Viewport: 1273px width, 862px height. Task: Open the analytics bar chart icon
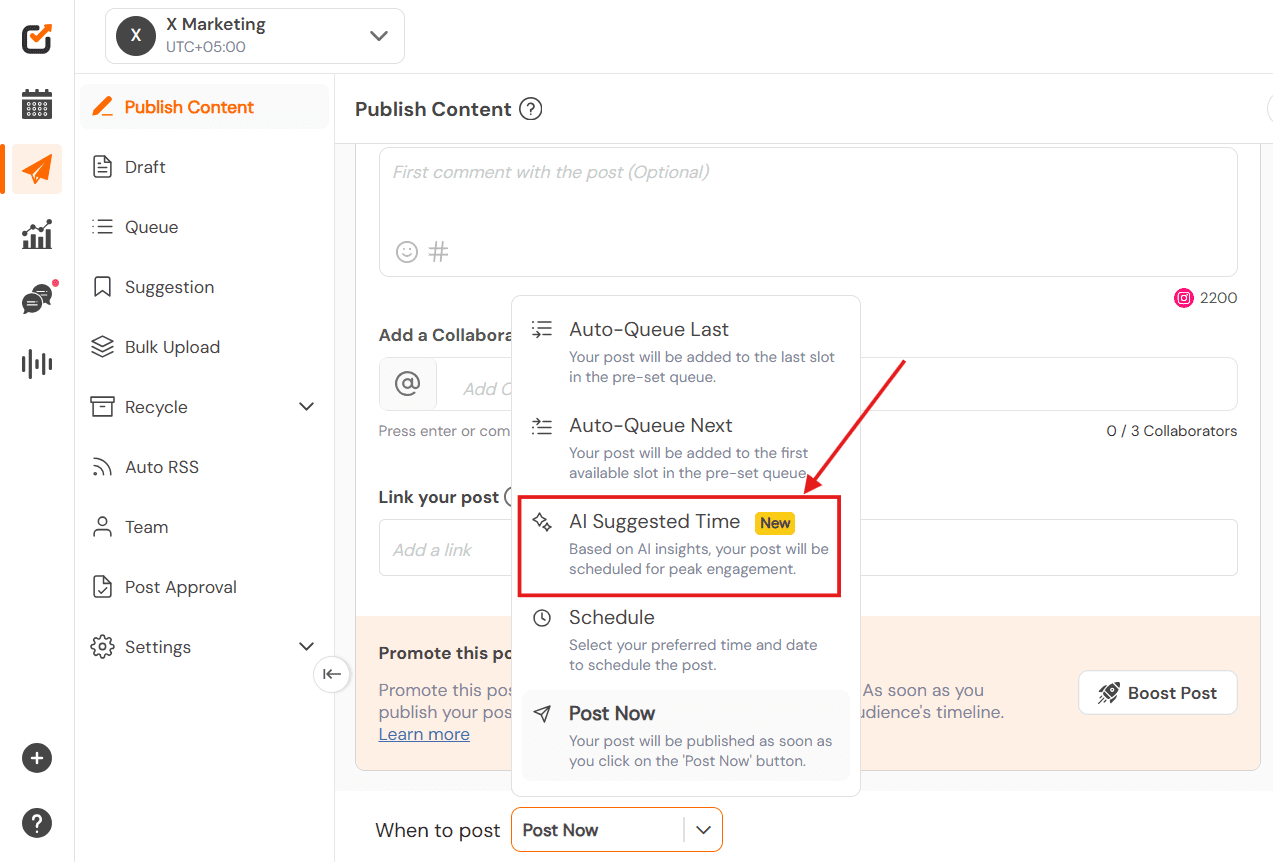click(x=37, y=235)
